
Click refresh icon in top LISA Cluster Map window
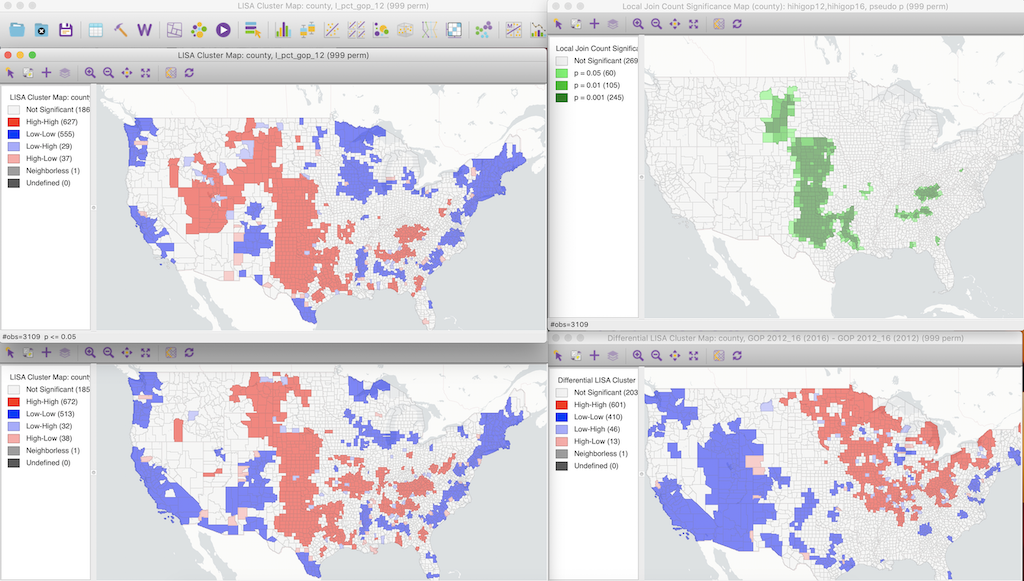click(188, 72)
